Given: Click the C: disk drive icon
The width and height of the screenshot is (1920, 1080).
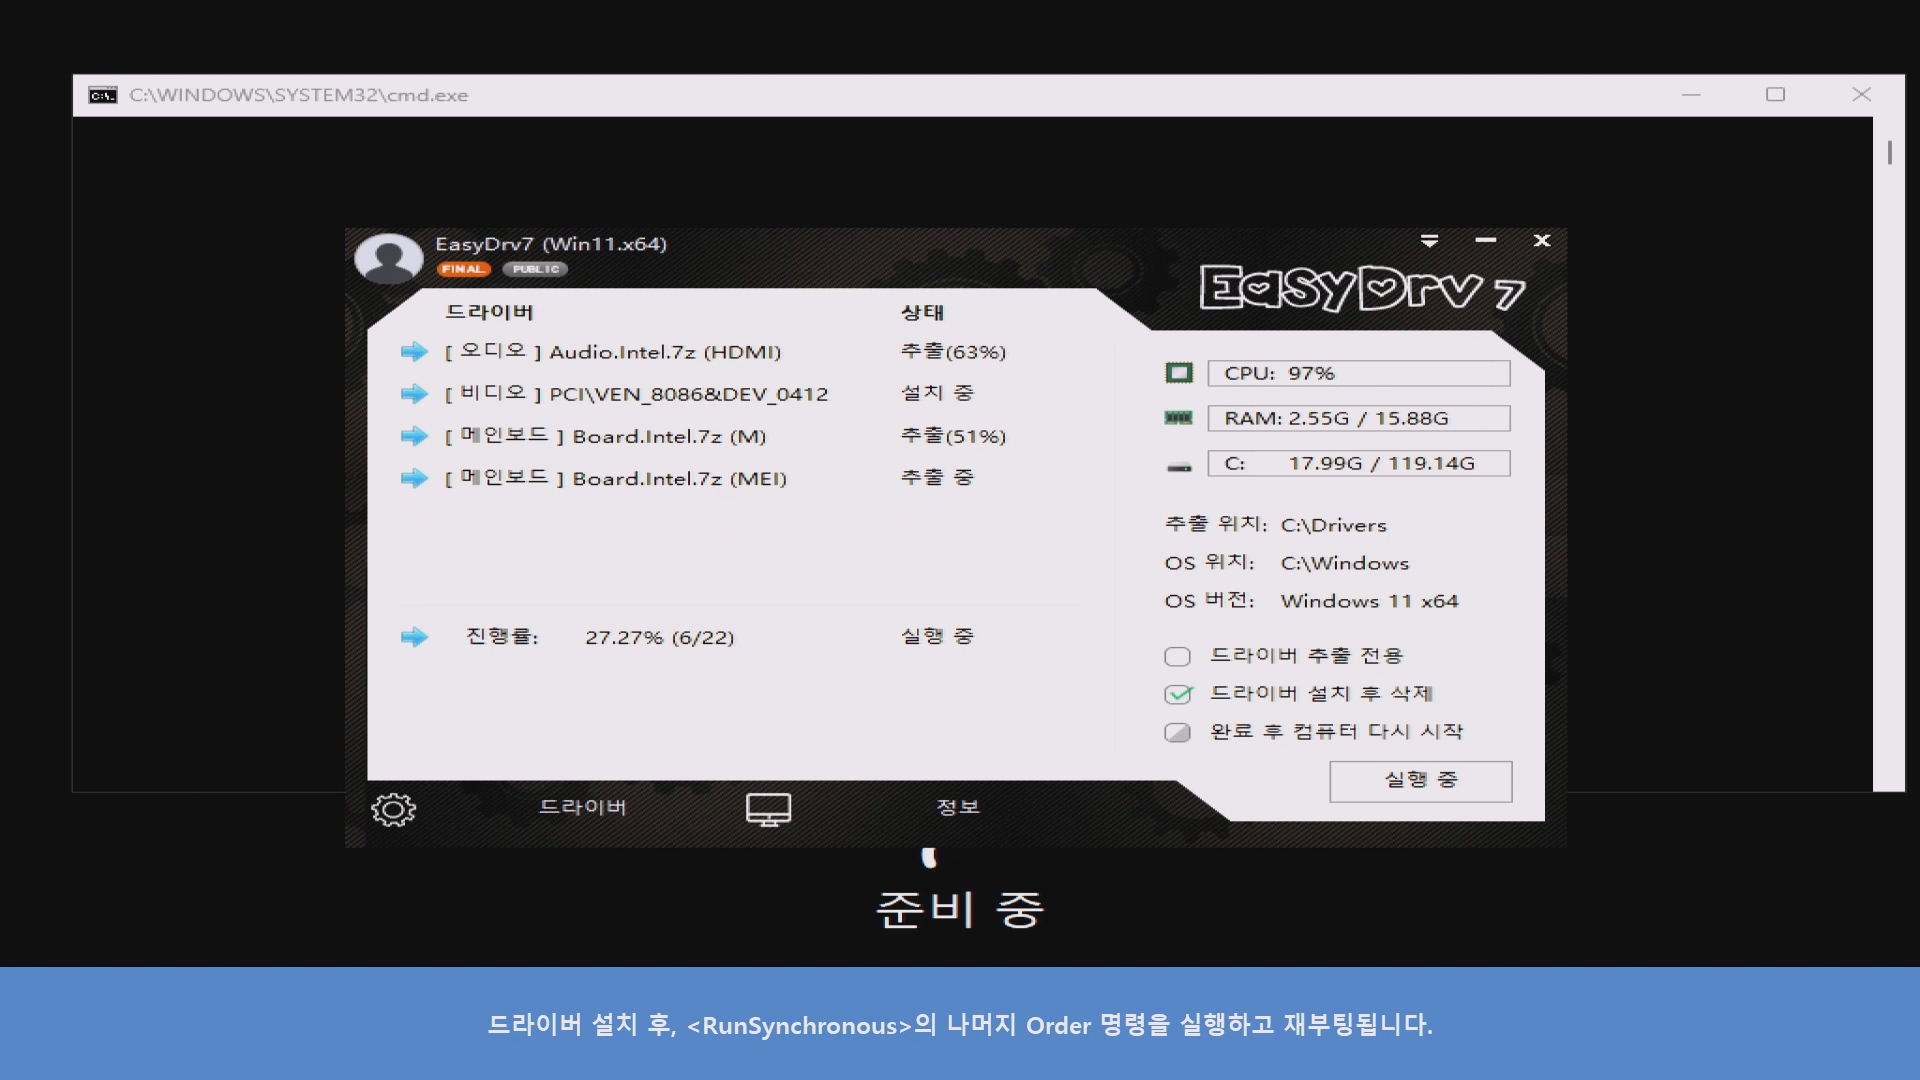Looking at the screenshot, I should (1179, 466).
